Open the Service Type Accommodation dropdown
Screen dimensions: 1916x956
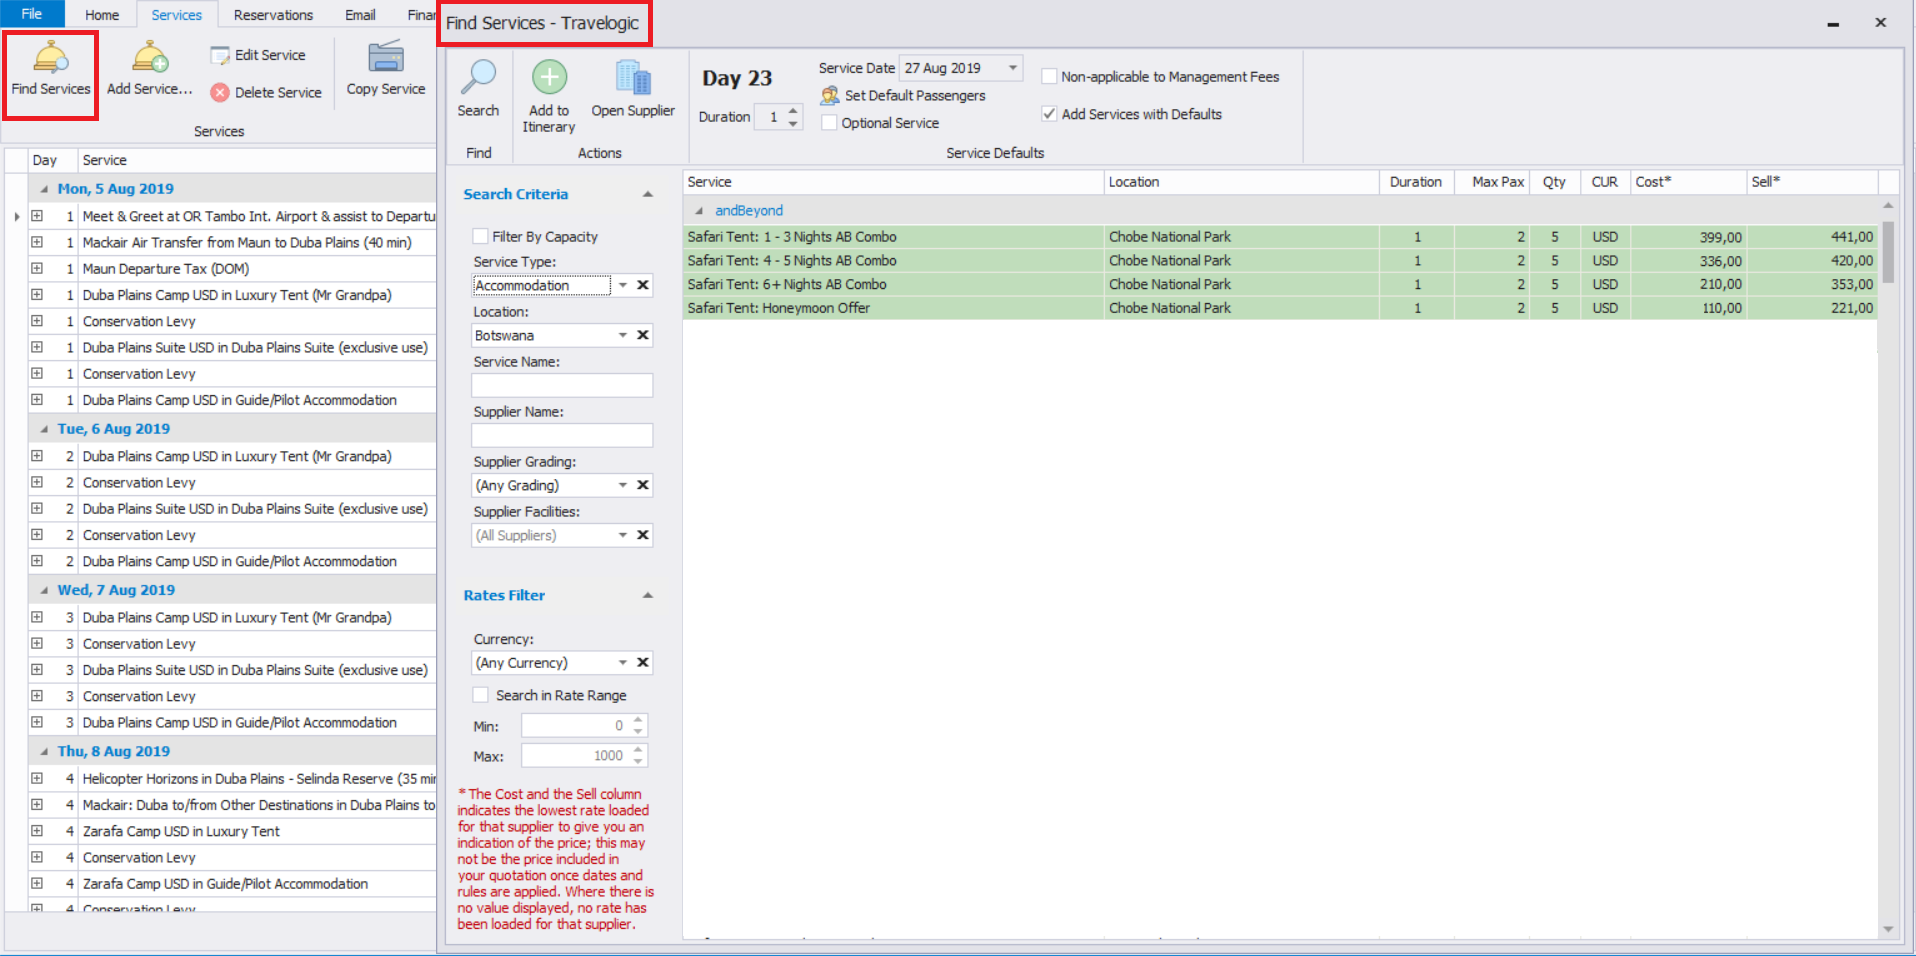pos(622,285)
